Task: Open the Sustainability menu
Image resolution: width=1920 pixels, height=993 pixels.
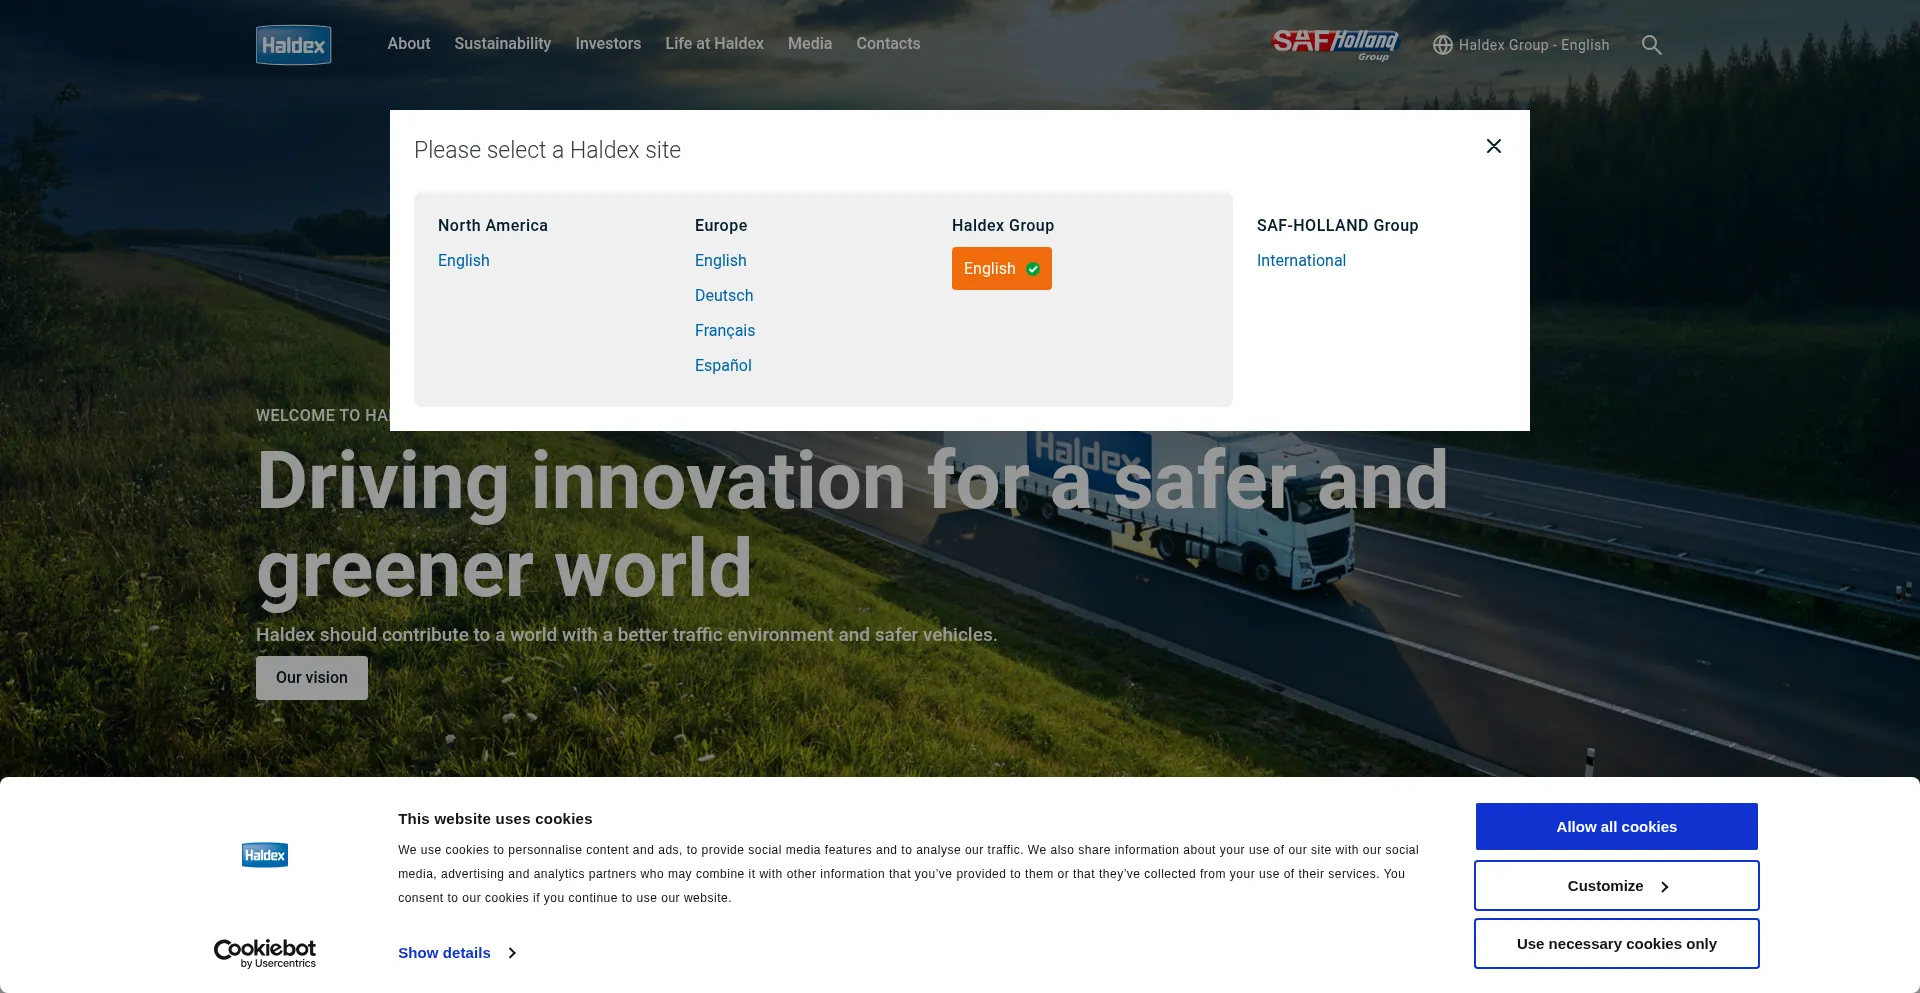Action: tap(502, 44)
